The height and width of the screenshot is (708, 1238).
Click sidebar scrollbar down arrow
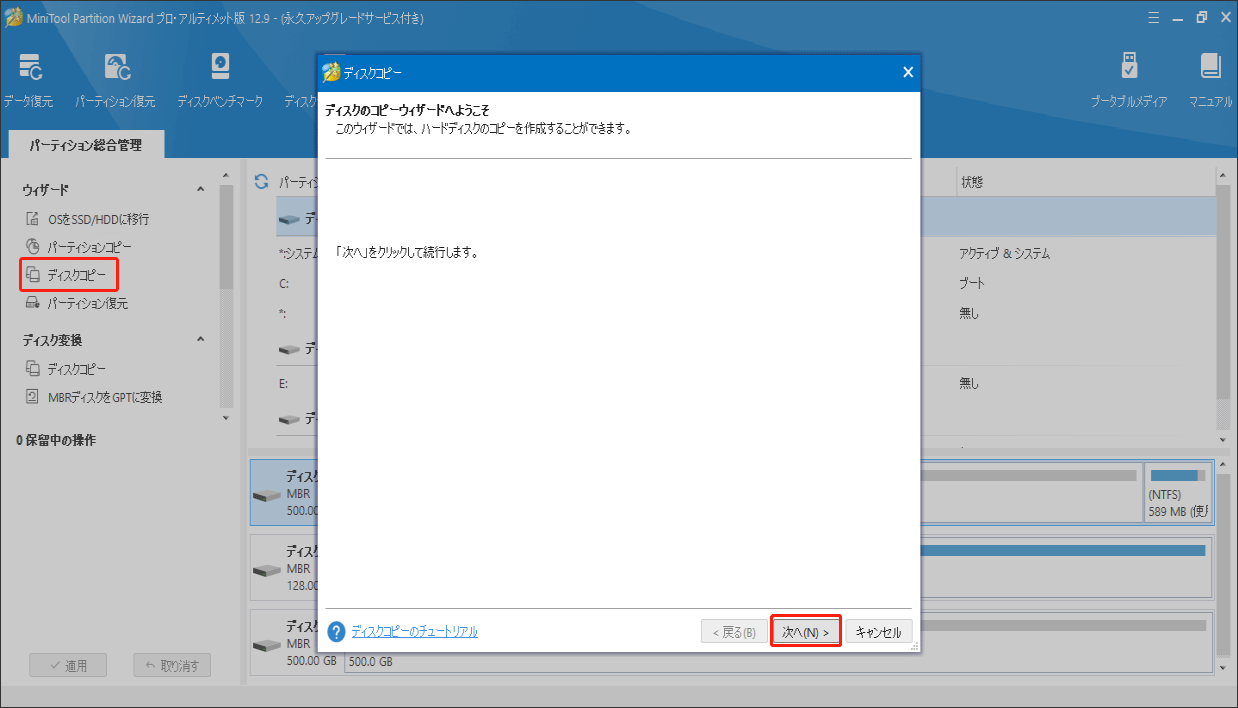[226, 418]
